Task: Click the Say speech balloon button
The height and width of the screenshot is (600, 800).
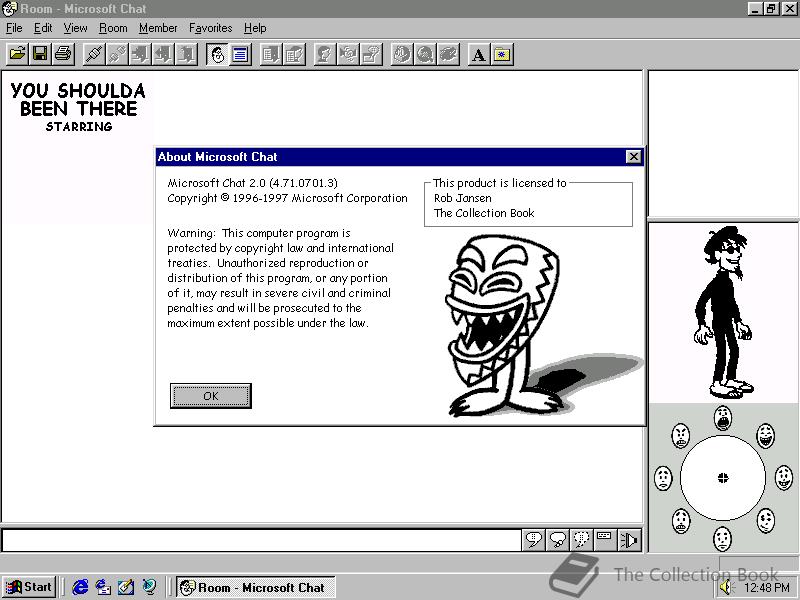Action: tap(534, 540)
